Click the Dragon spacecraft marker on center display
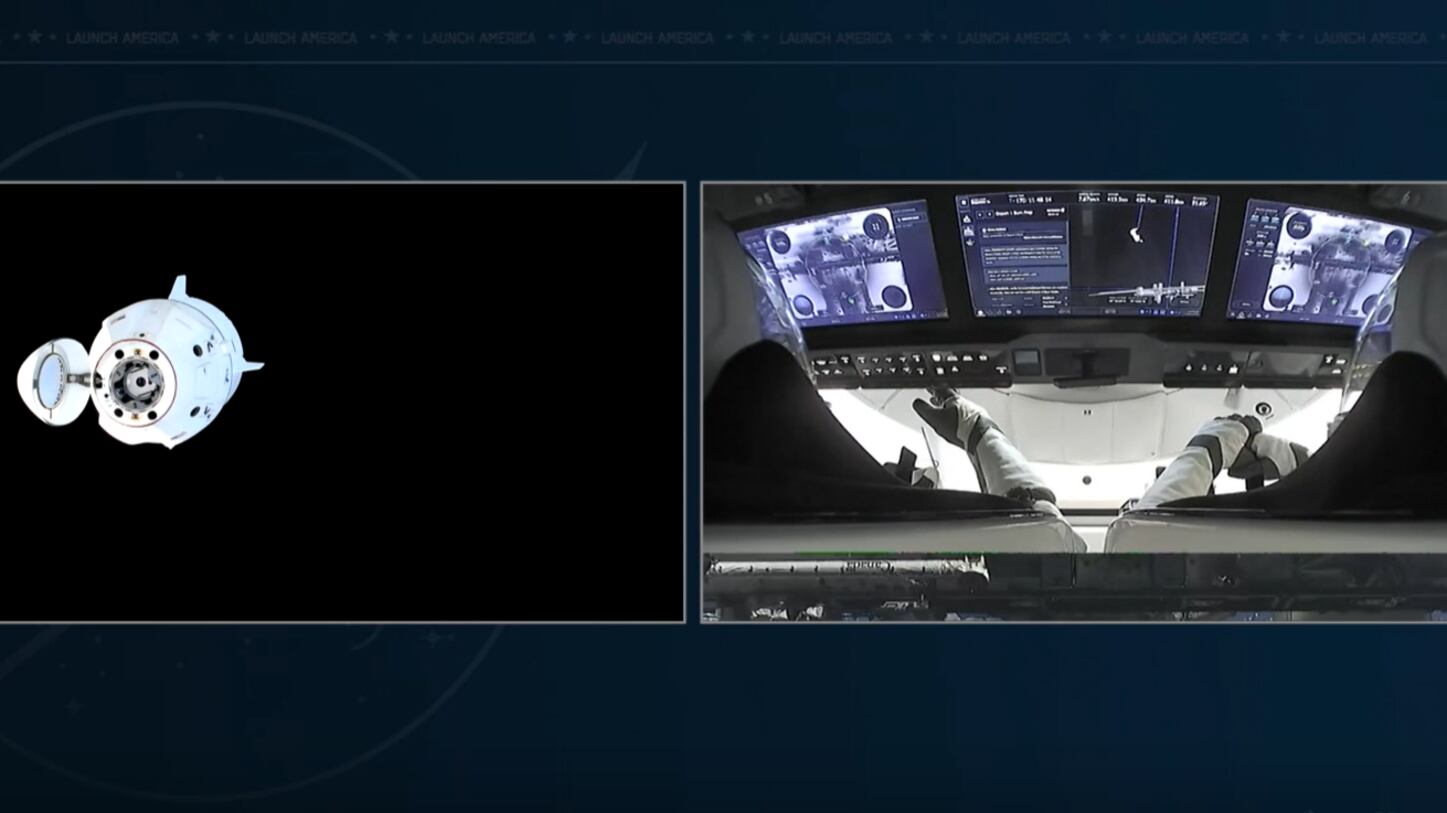The height and width of the screenshot is (813, 1447). [x=1135, y=234]
